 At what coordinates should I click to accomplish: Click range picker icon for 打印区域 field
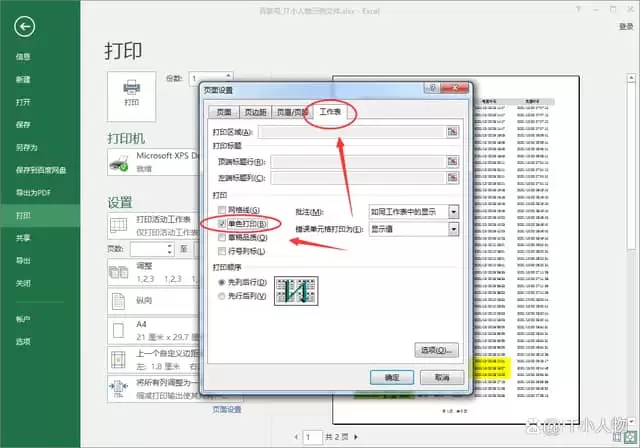(x=452, y=132)
